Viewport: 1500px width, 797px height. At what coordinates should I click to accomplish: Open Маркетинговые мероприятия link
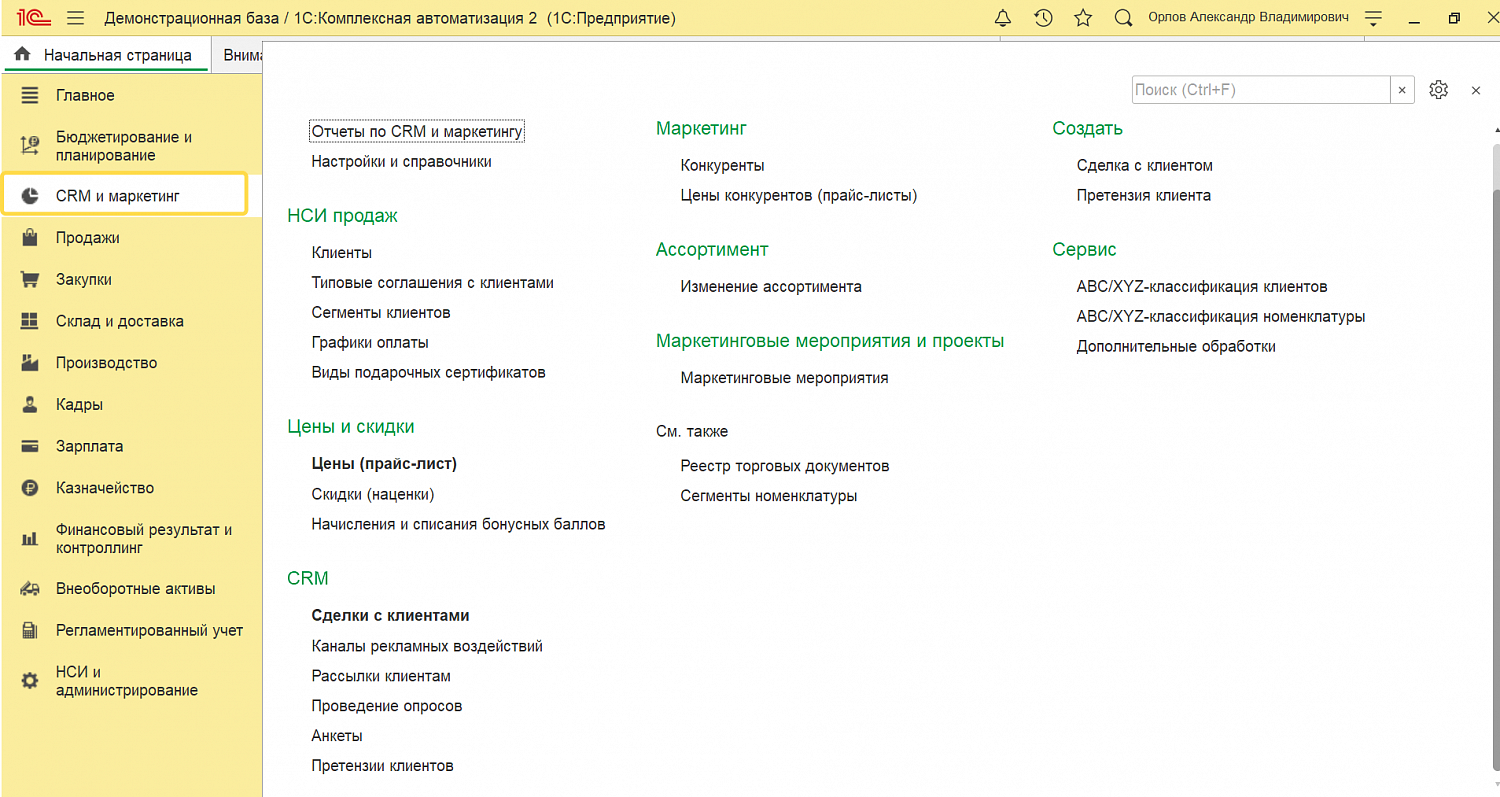pos(785,379)
